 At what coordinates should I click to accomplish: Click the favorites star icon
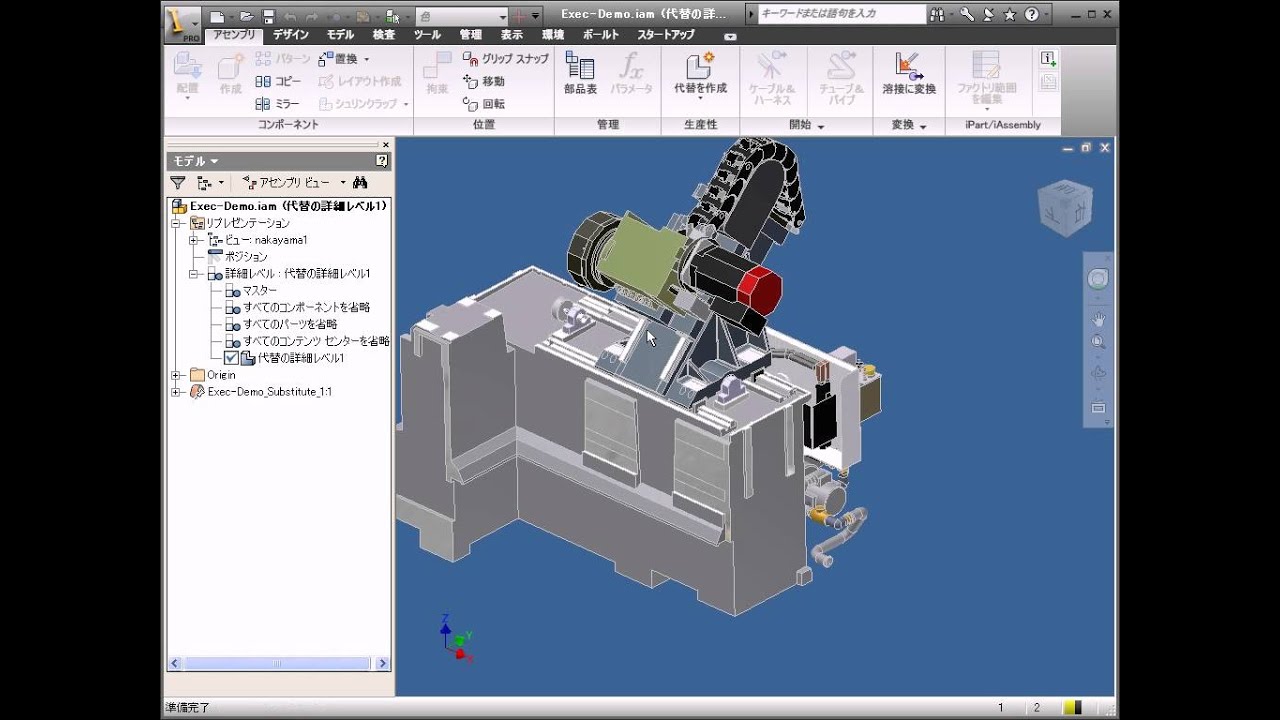tap(1009, 15)
